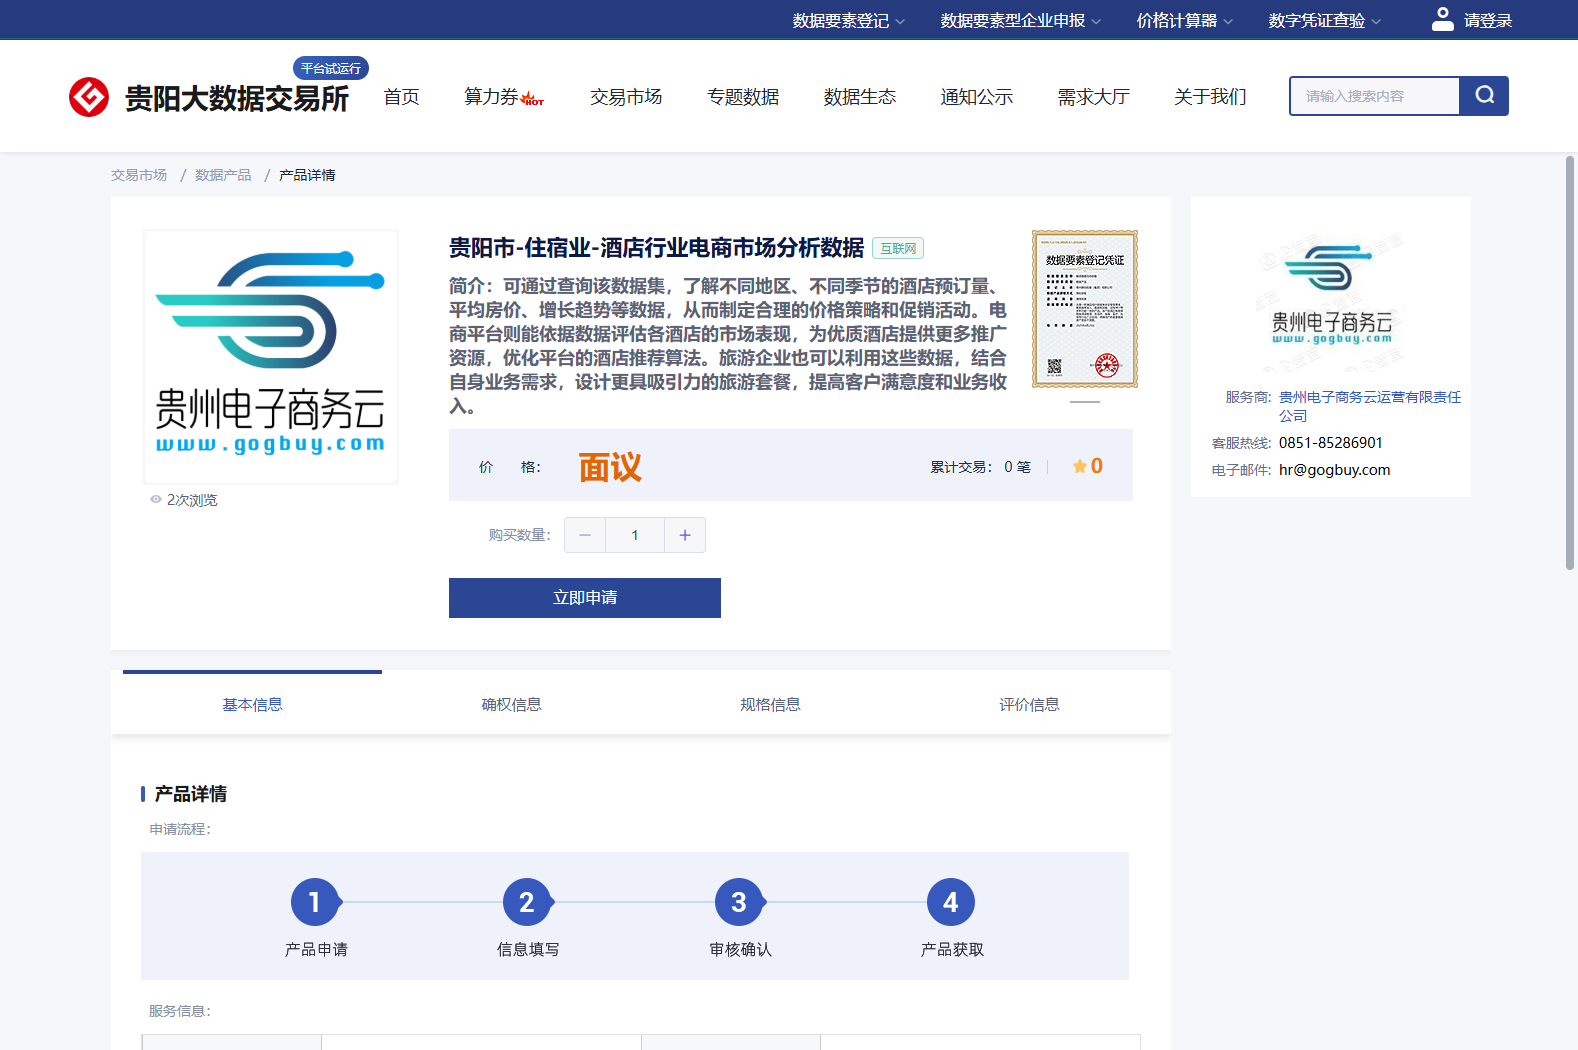This screenshot has width=1578, height=1050.
Task: Click the user login avatar icon
Action: point(1443,19)
